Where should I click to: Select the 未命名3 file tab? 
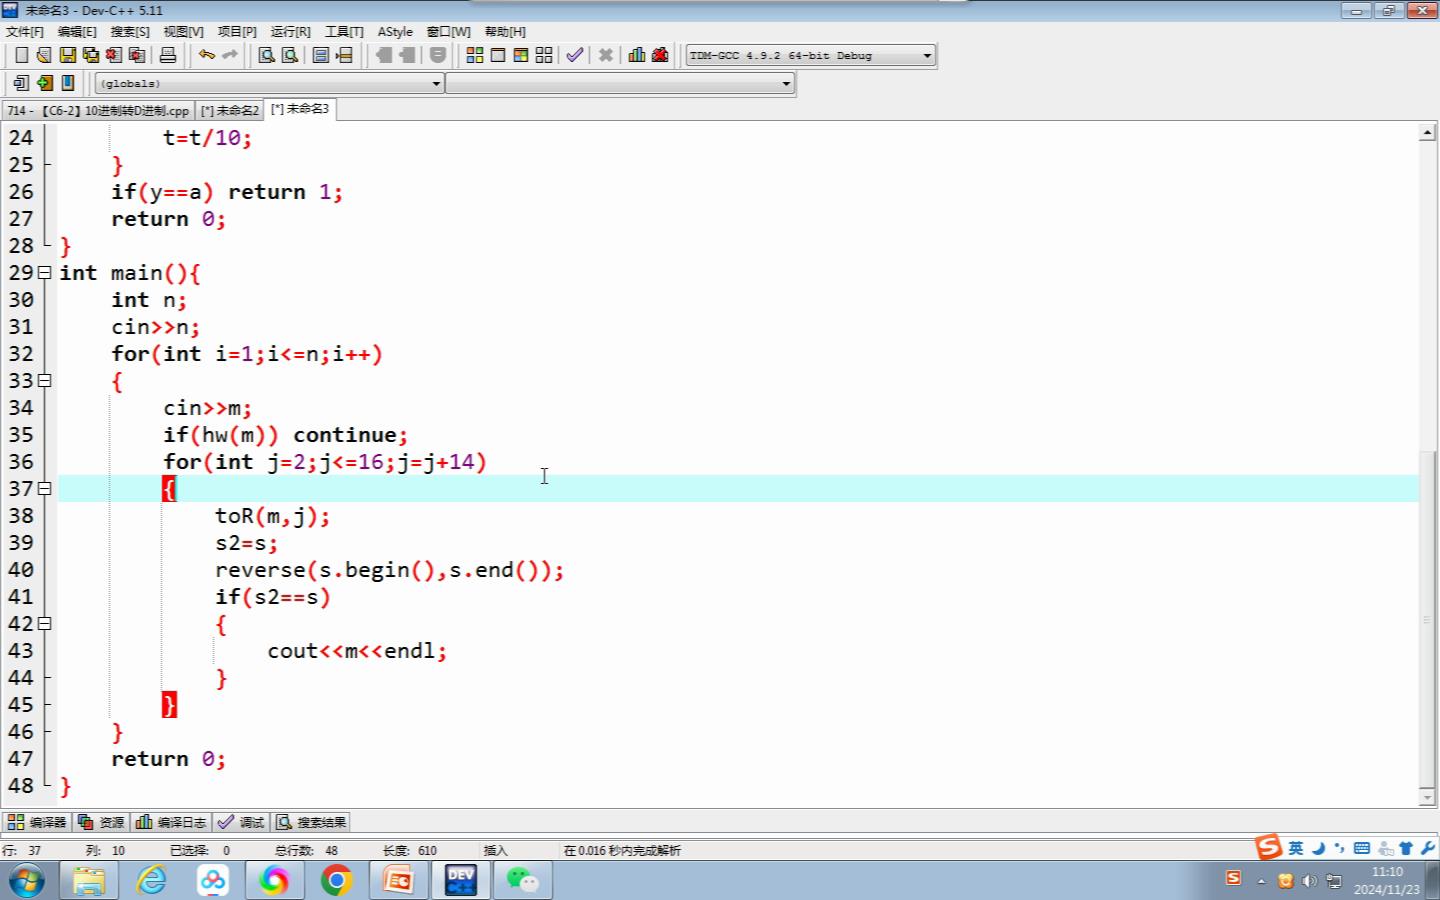(299, 110)
